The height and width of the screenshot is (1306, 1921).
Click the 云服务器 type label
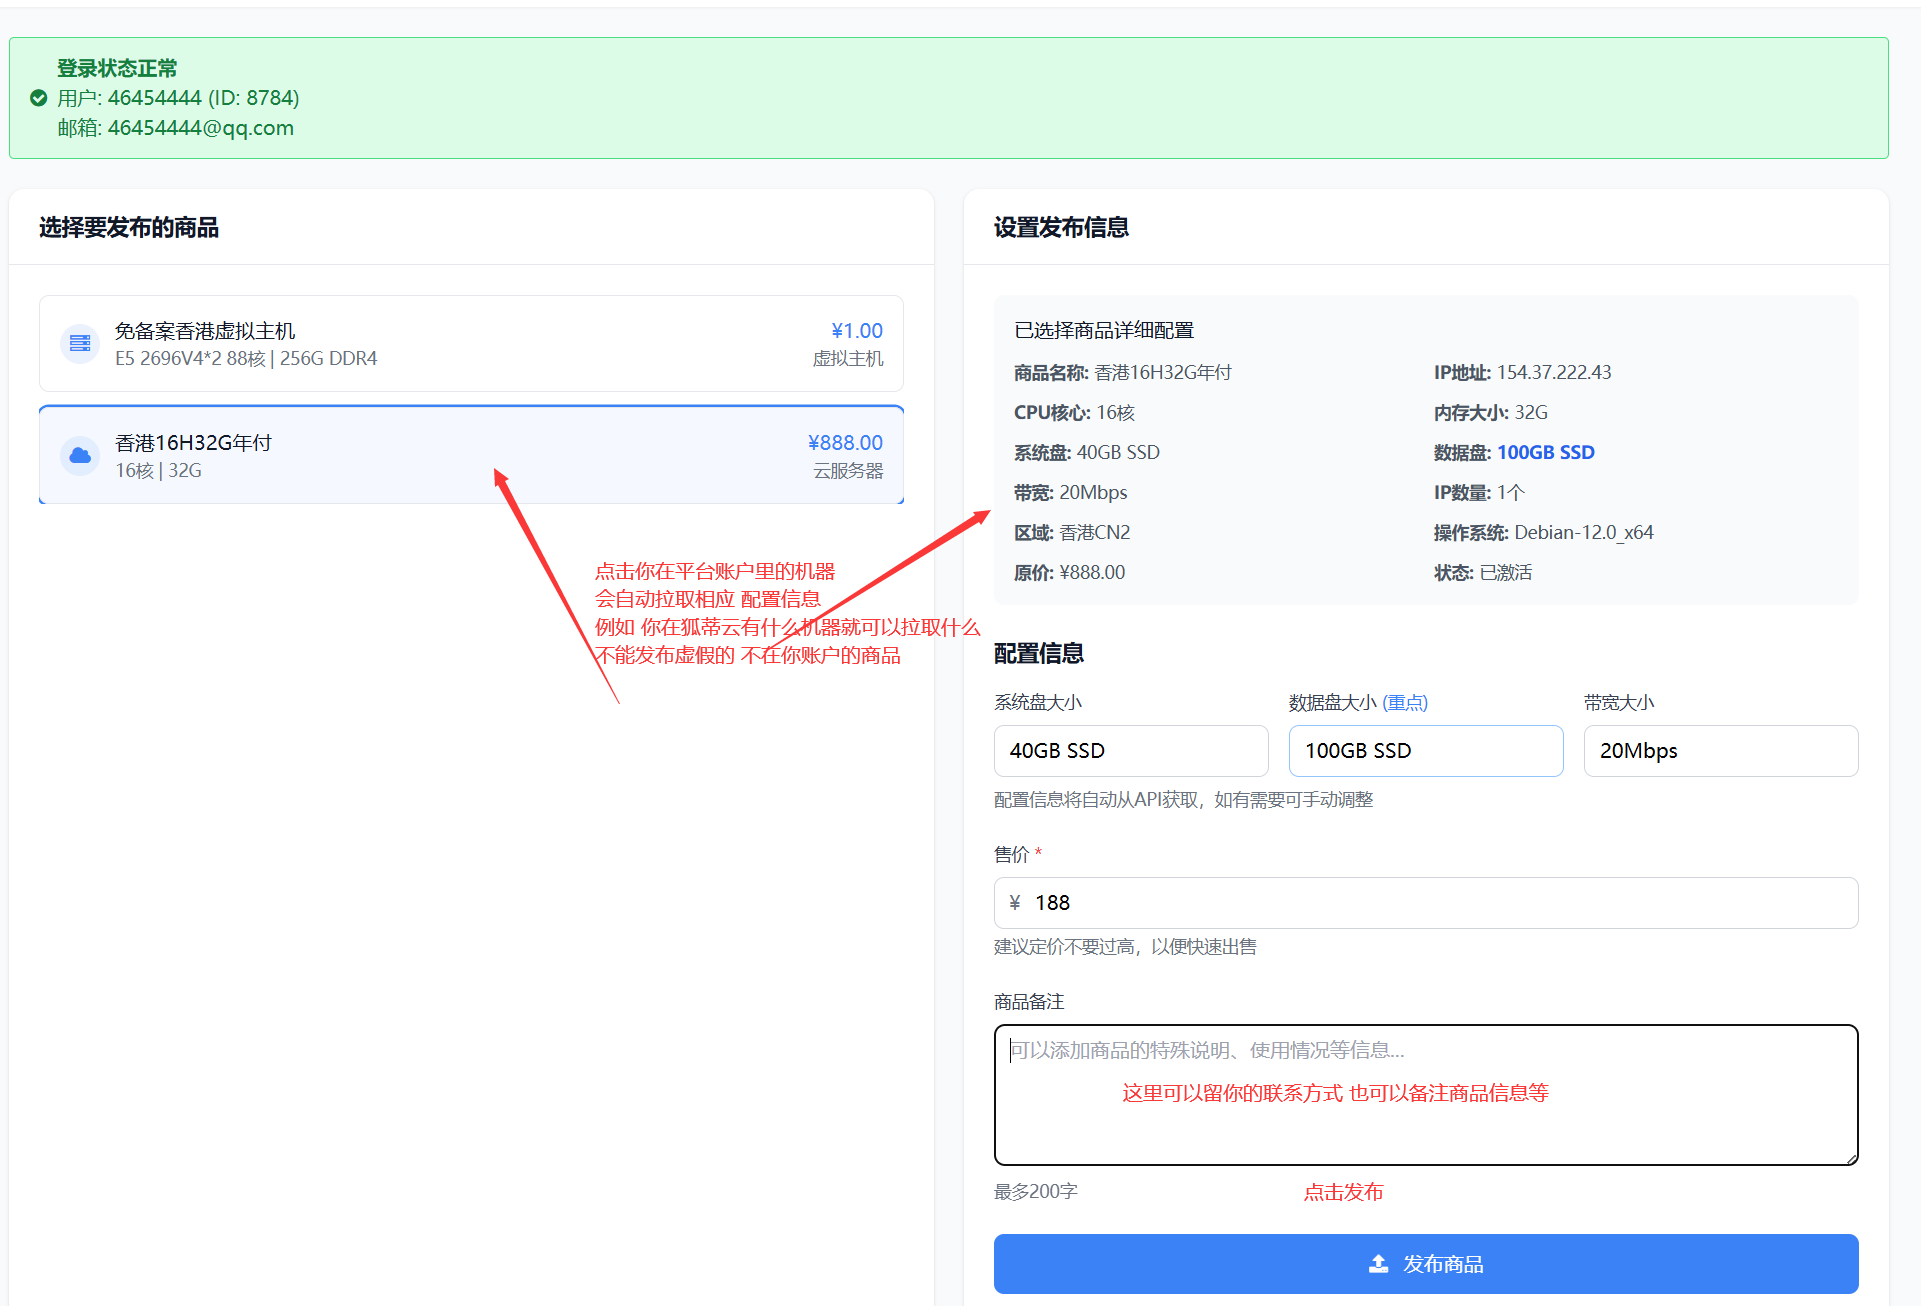(848, 471)
